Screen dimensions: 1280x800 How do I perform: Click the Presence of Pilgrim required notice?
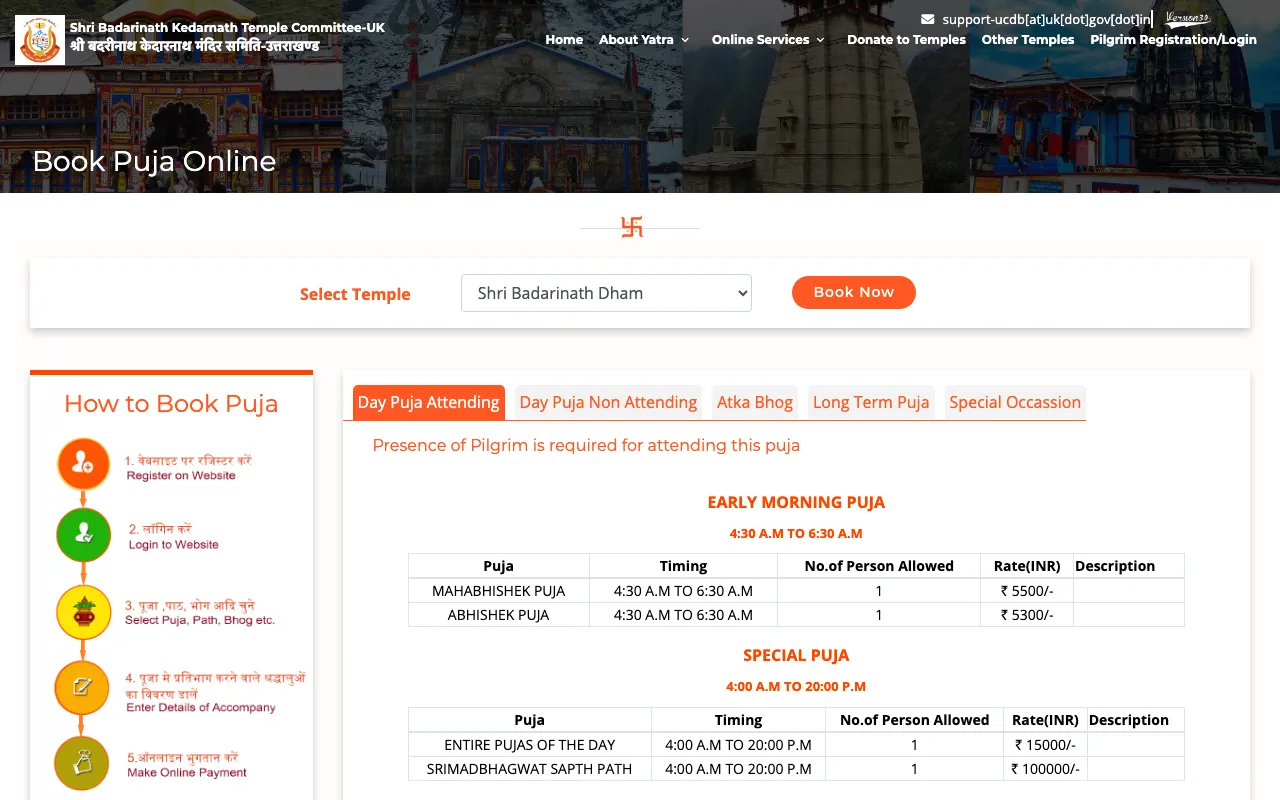[x=586, y=445]
